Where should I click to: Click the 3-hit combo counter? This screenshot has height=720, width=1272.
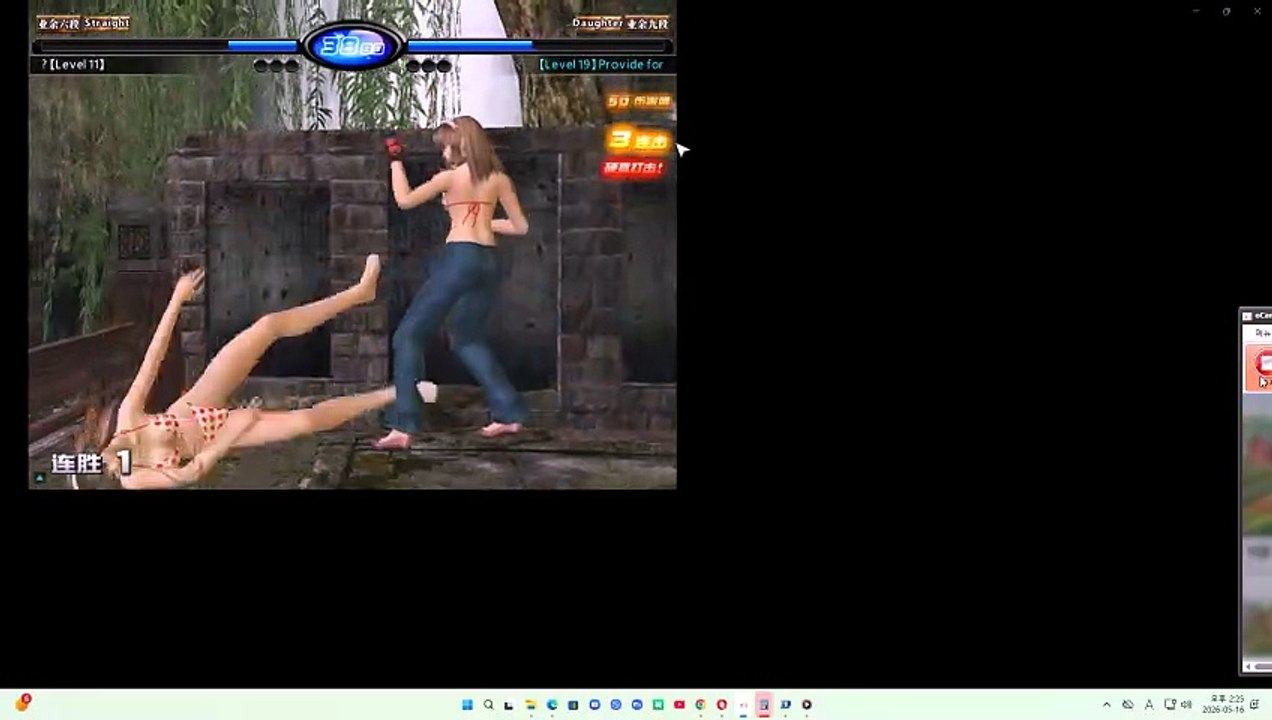coord(637,140)
